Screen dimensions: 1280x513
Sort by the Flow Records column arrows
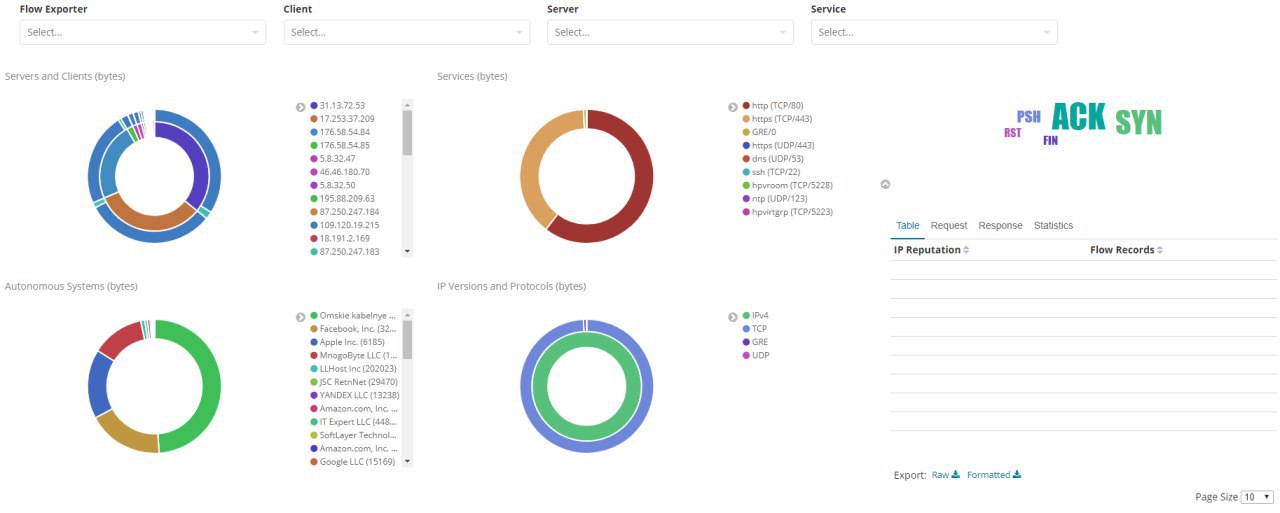[1160, 250]
